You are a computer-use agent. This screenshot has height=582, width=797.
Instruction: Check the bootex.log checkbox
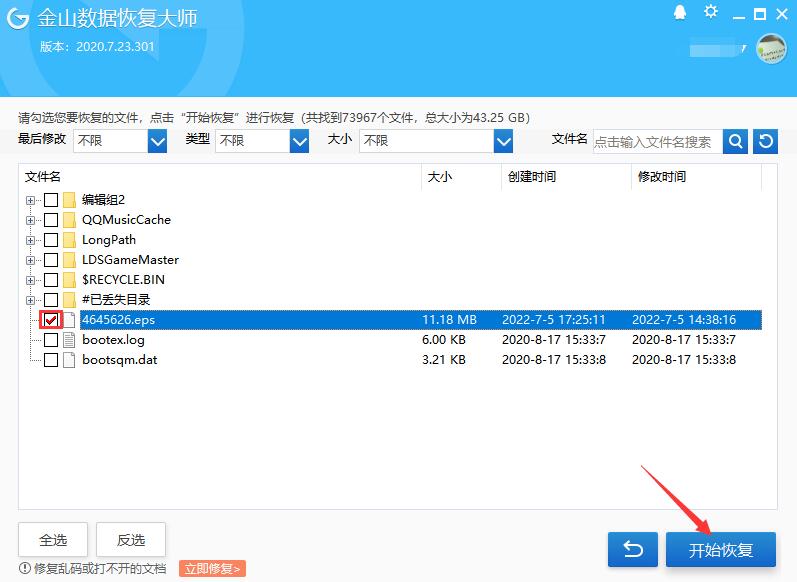click(51, 340)
